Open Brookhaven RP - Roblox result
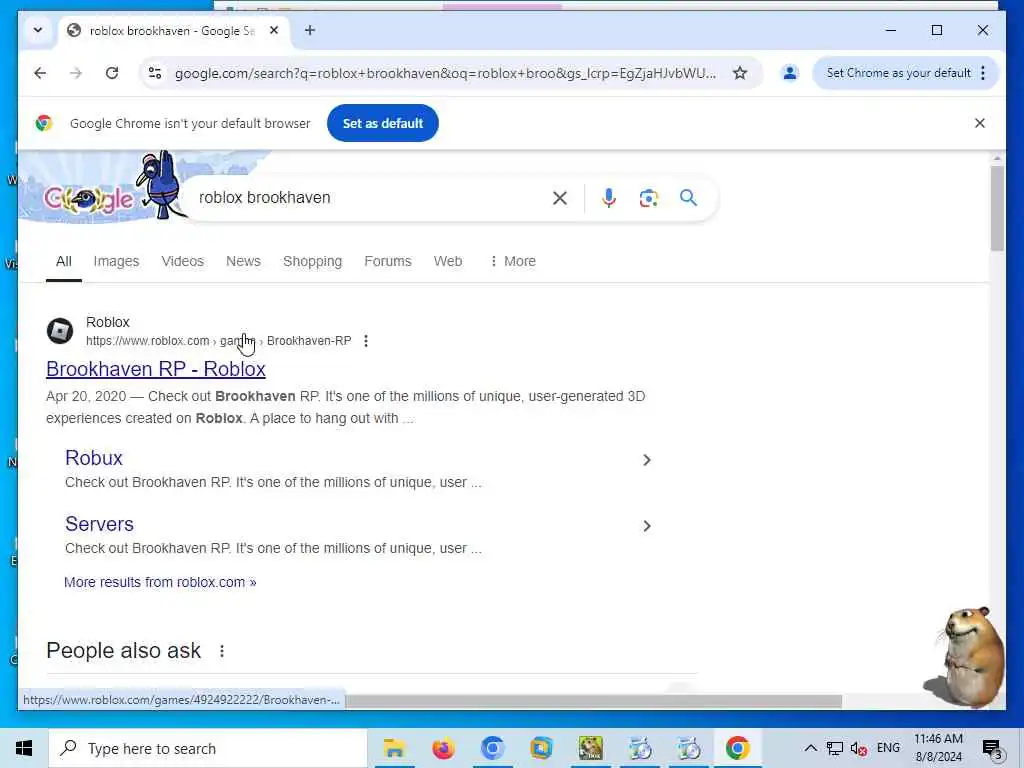 pyautogui.click(x=156, y=369)
